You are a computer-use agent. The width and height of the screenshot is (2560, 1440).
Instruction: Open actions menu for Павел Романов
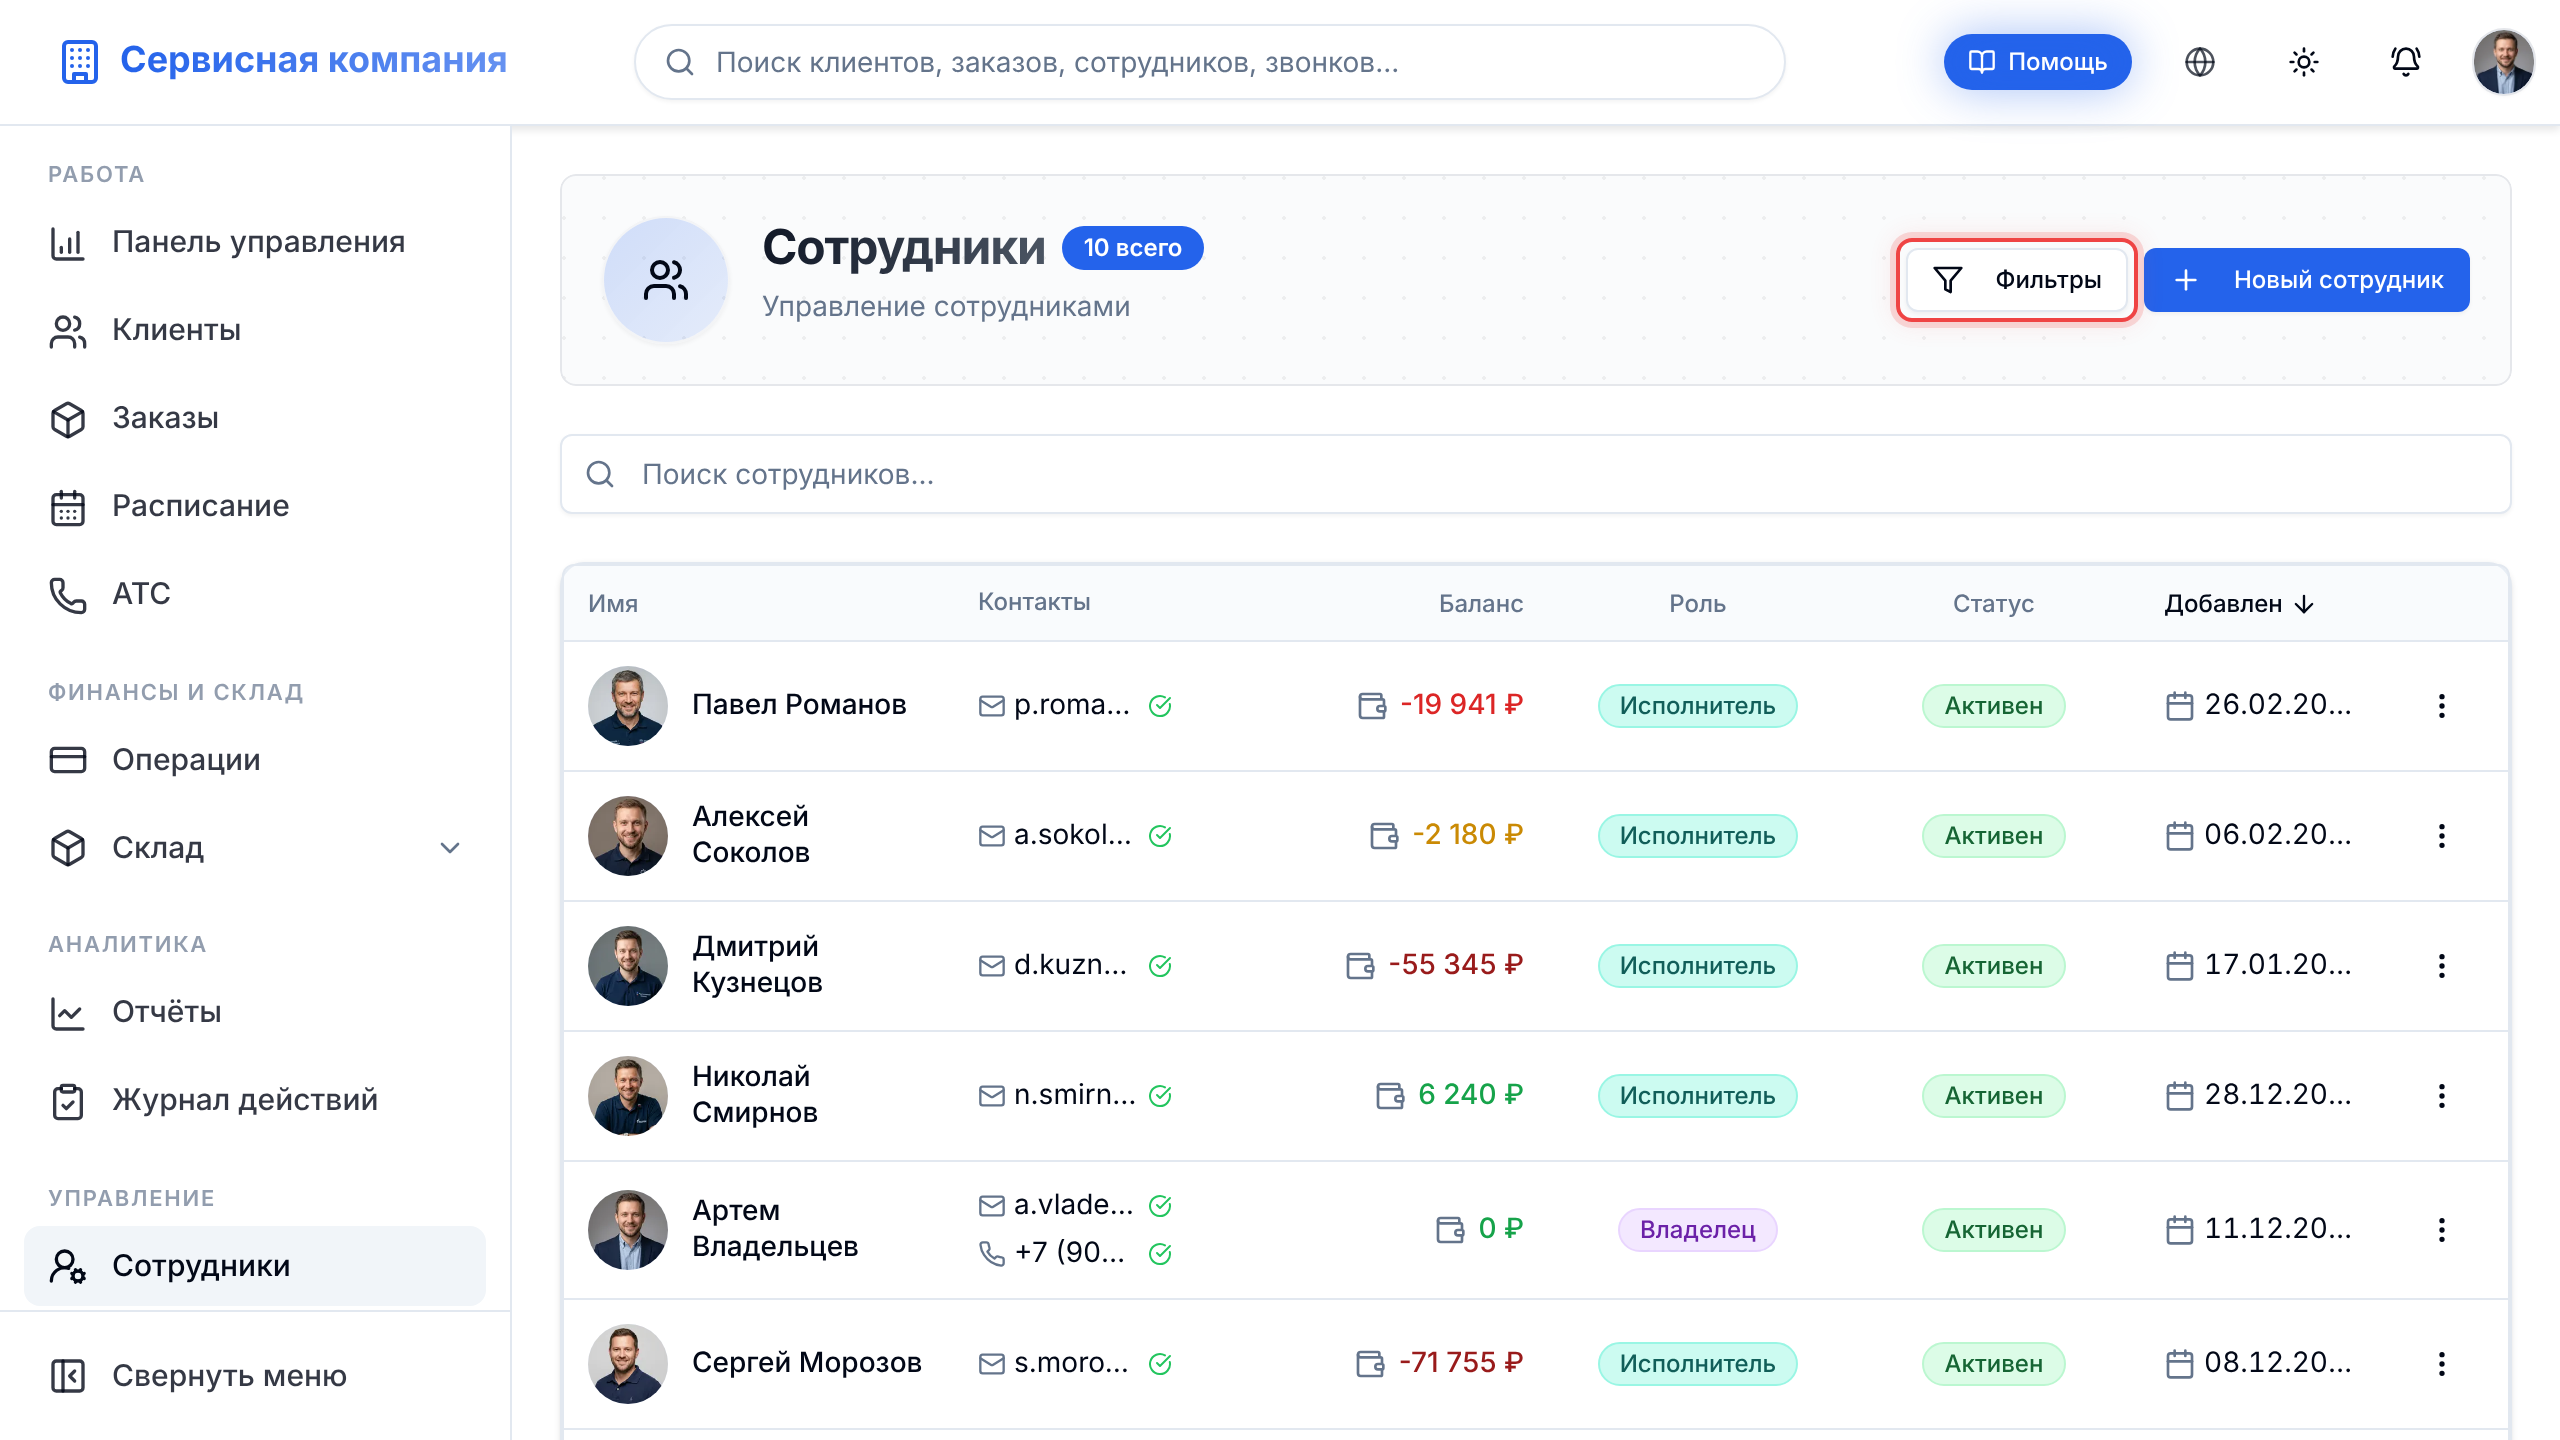point(2441,706)
